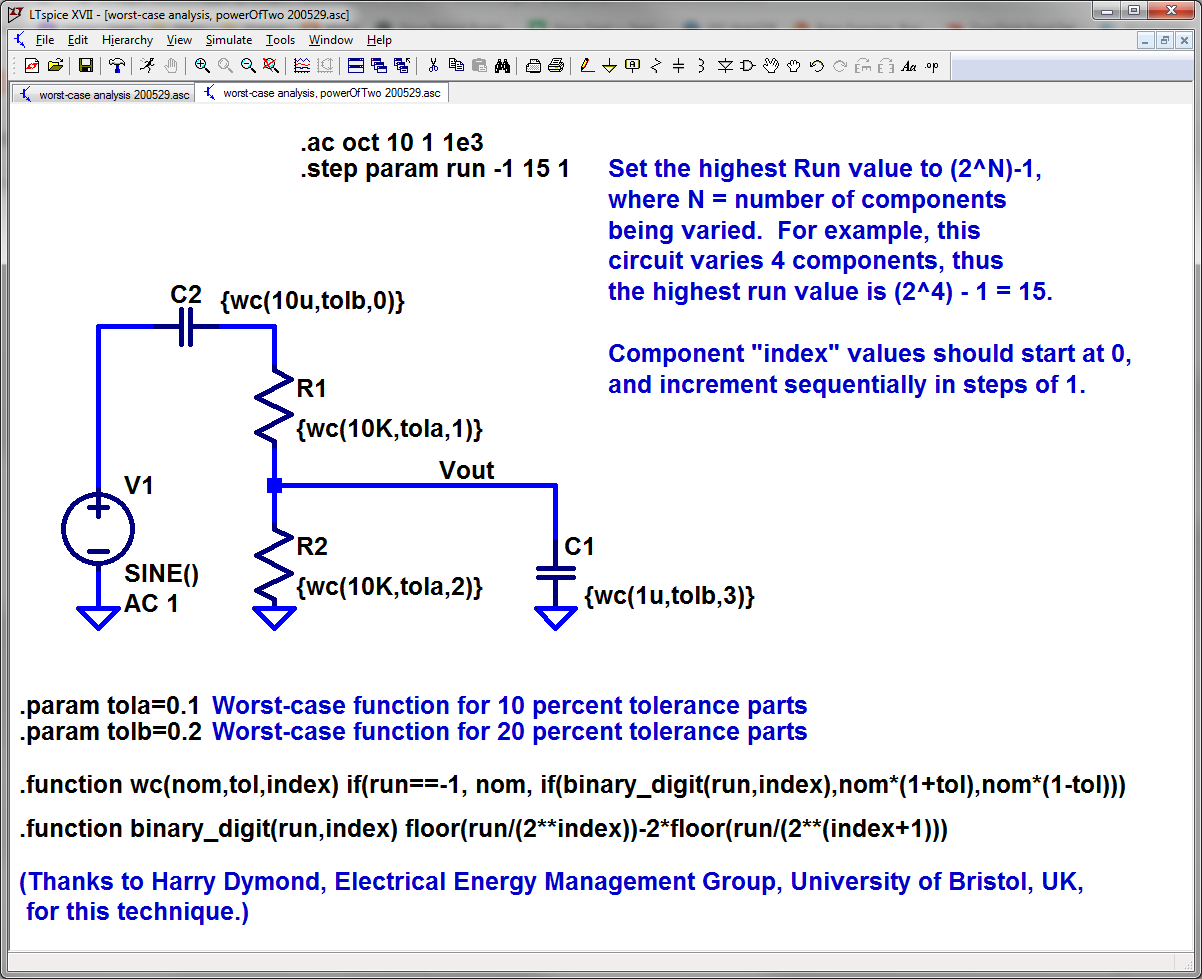1202x979 pixels.
Task: Open the Control Panel via the hammer icon
Action: (118, 67)
